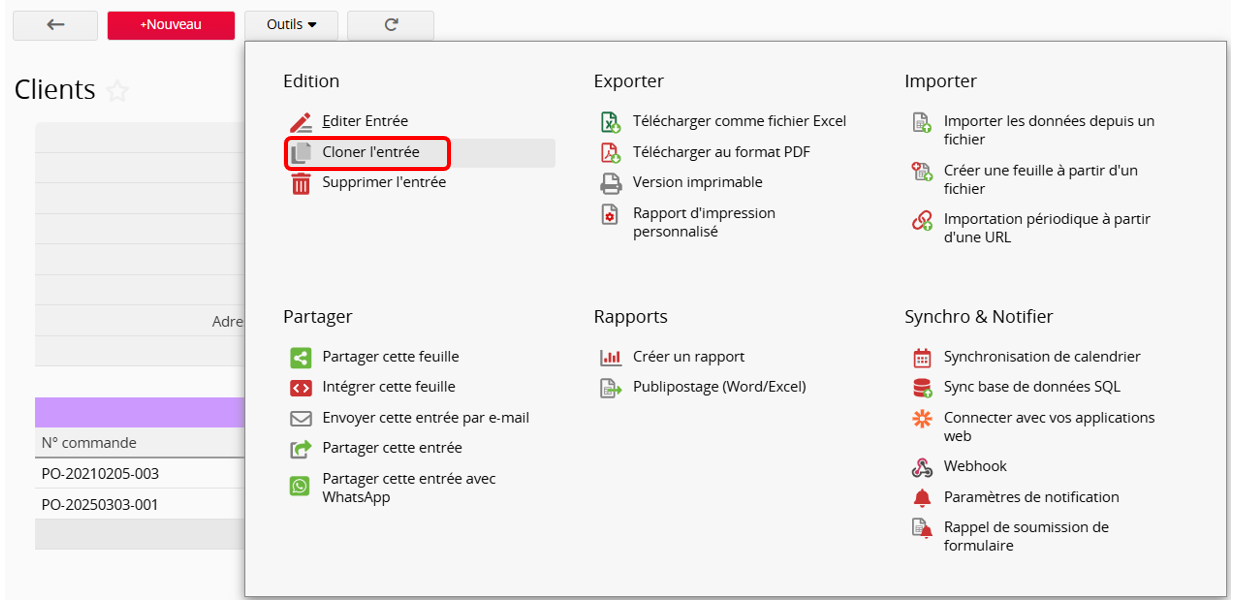This screenshot has width=1234, height=604.
Task: Click the refresh button in toolbar
Action: (x=391, y=25)
